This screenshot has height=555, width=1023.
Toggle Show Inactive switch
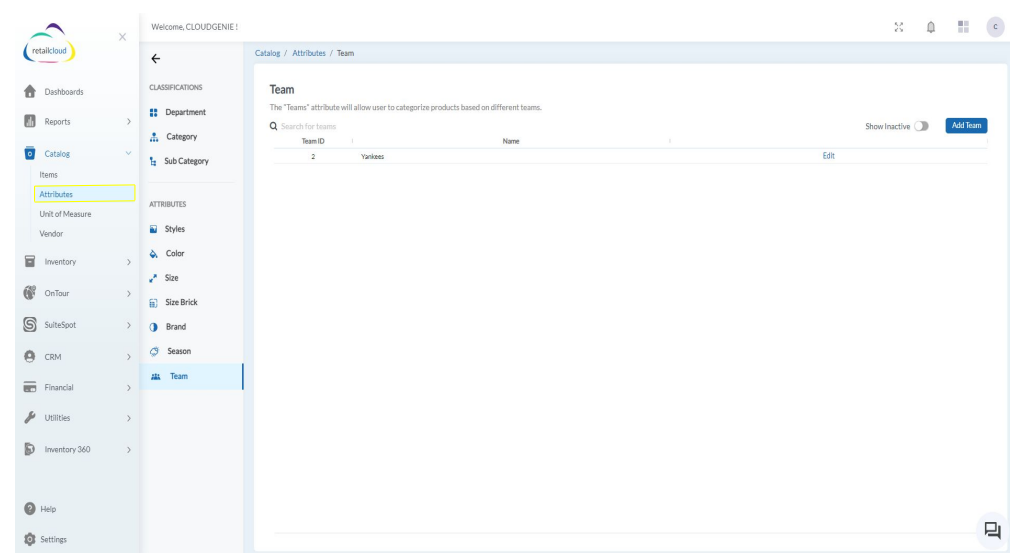921,126
